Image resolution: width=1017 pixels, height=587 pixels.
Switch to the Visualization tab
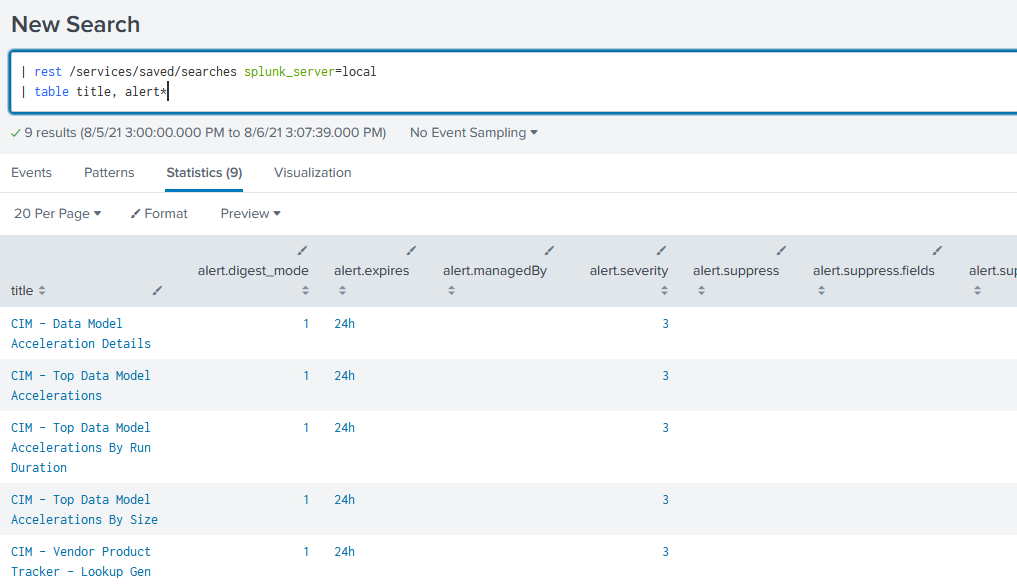pos(313,172)
